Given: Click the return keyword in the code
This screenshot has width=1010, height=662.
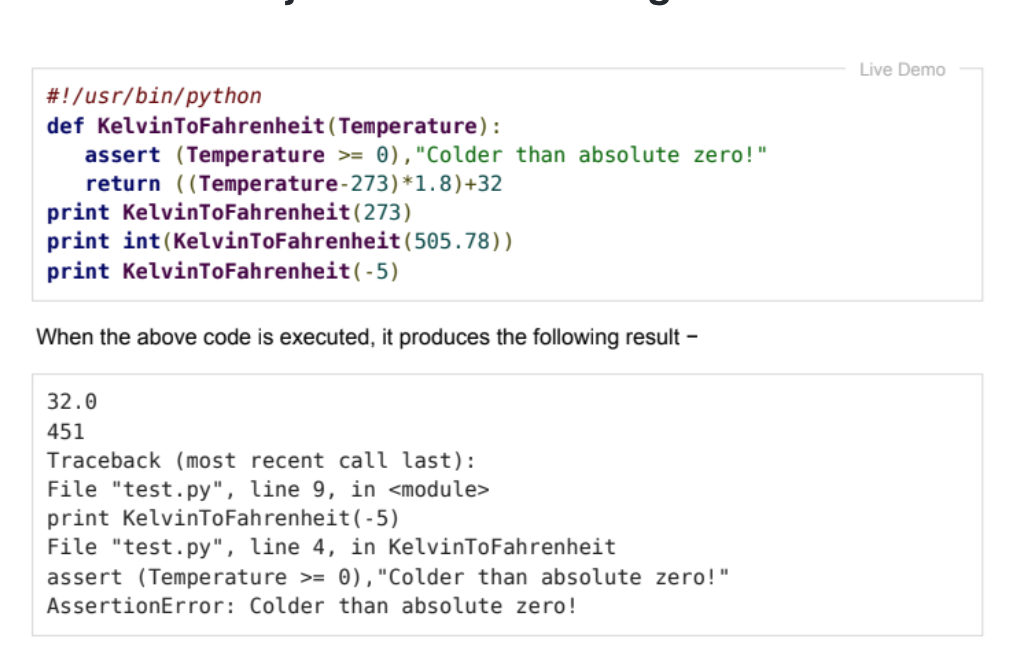Looking at the screenshot, I should click(122, 184).
